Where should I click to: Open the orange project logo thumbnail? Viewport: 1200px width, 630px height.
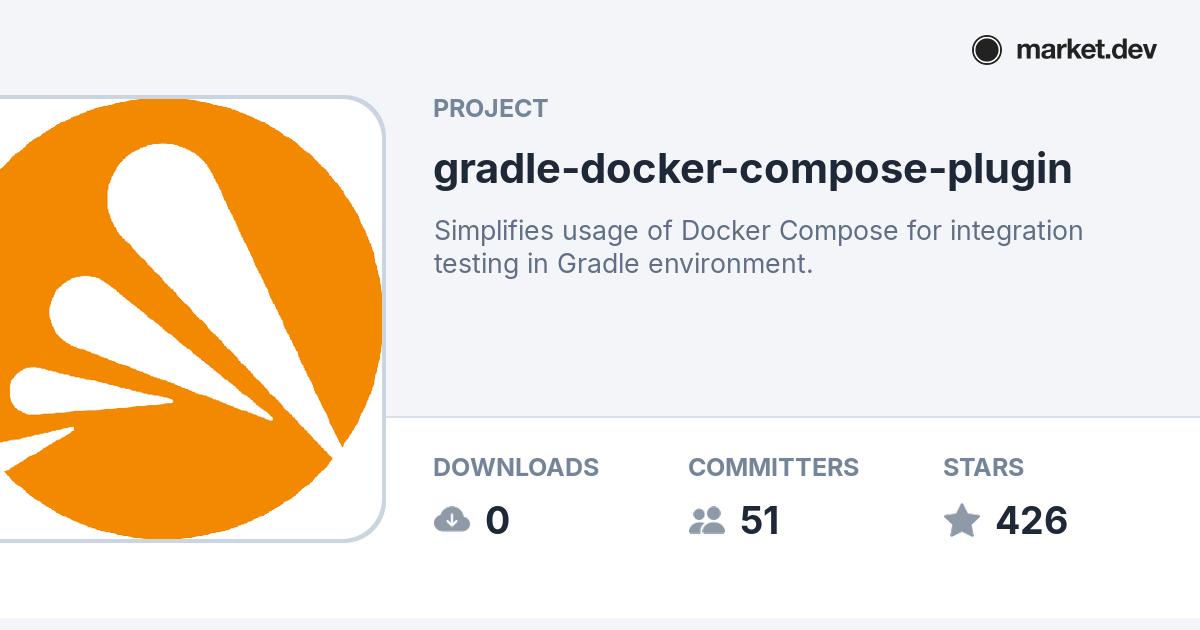(190, 320)
